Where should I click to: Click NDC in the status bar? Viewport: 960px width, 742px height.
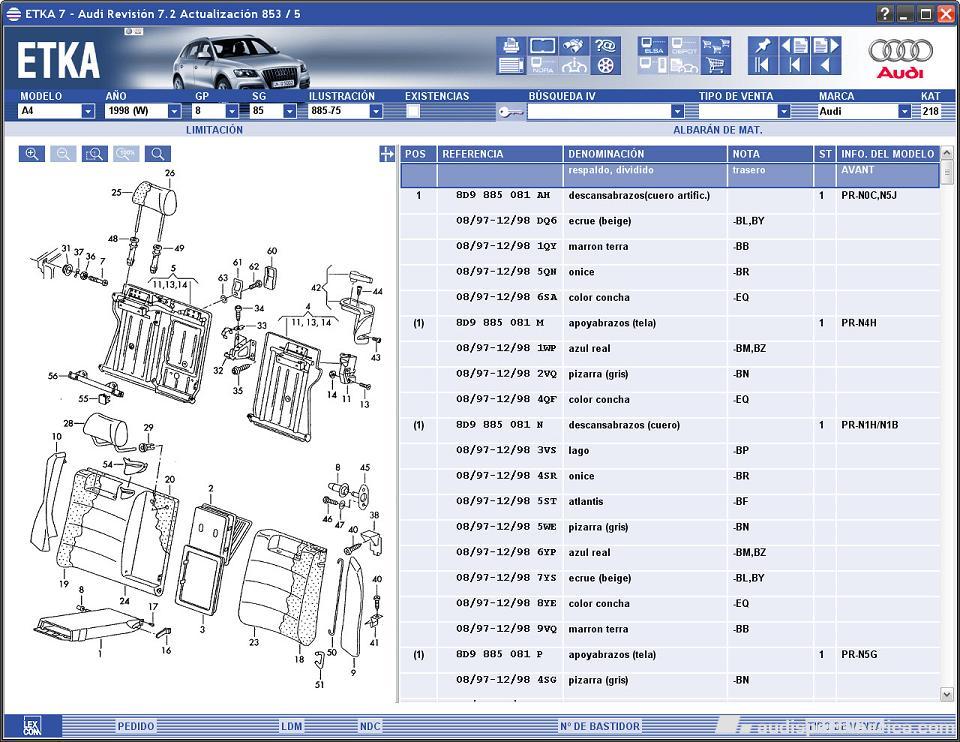pos(370,726)
